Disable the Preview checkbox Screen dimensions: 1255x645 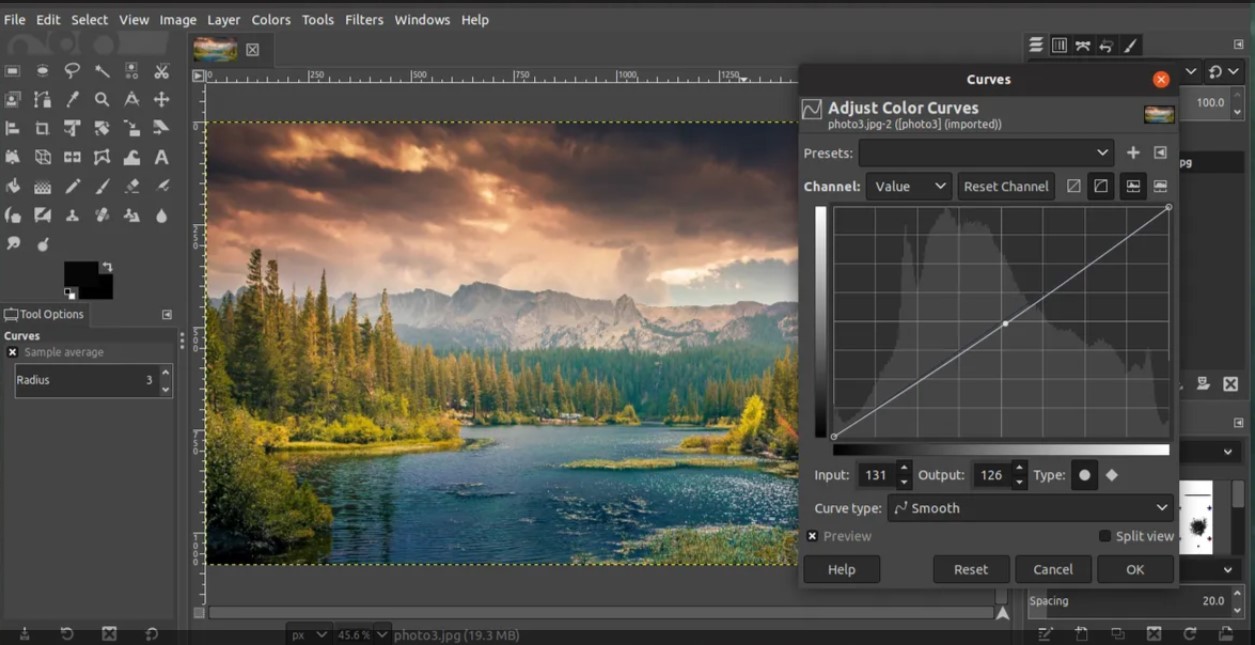812,537
